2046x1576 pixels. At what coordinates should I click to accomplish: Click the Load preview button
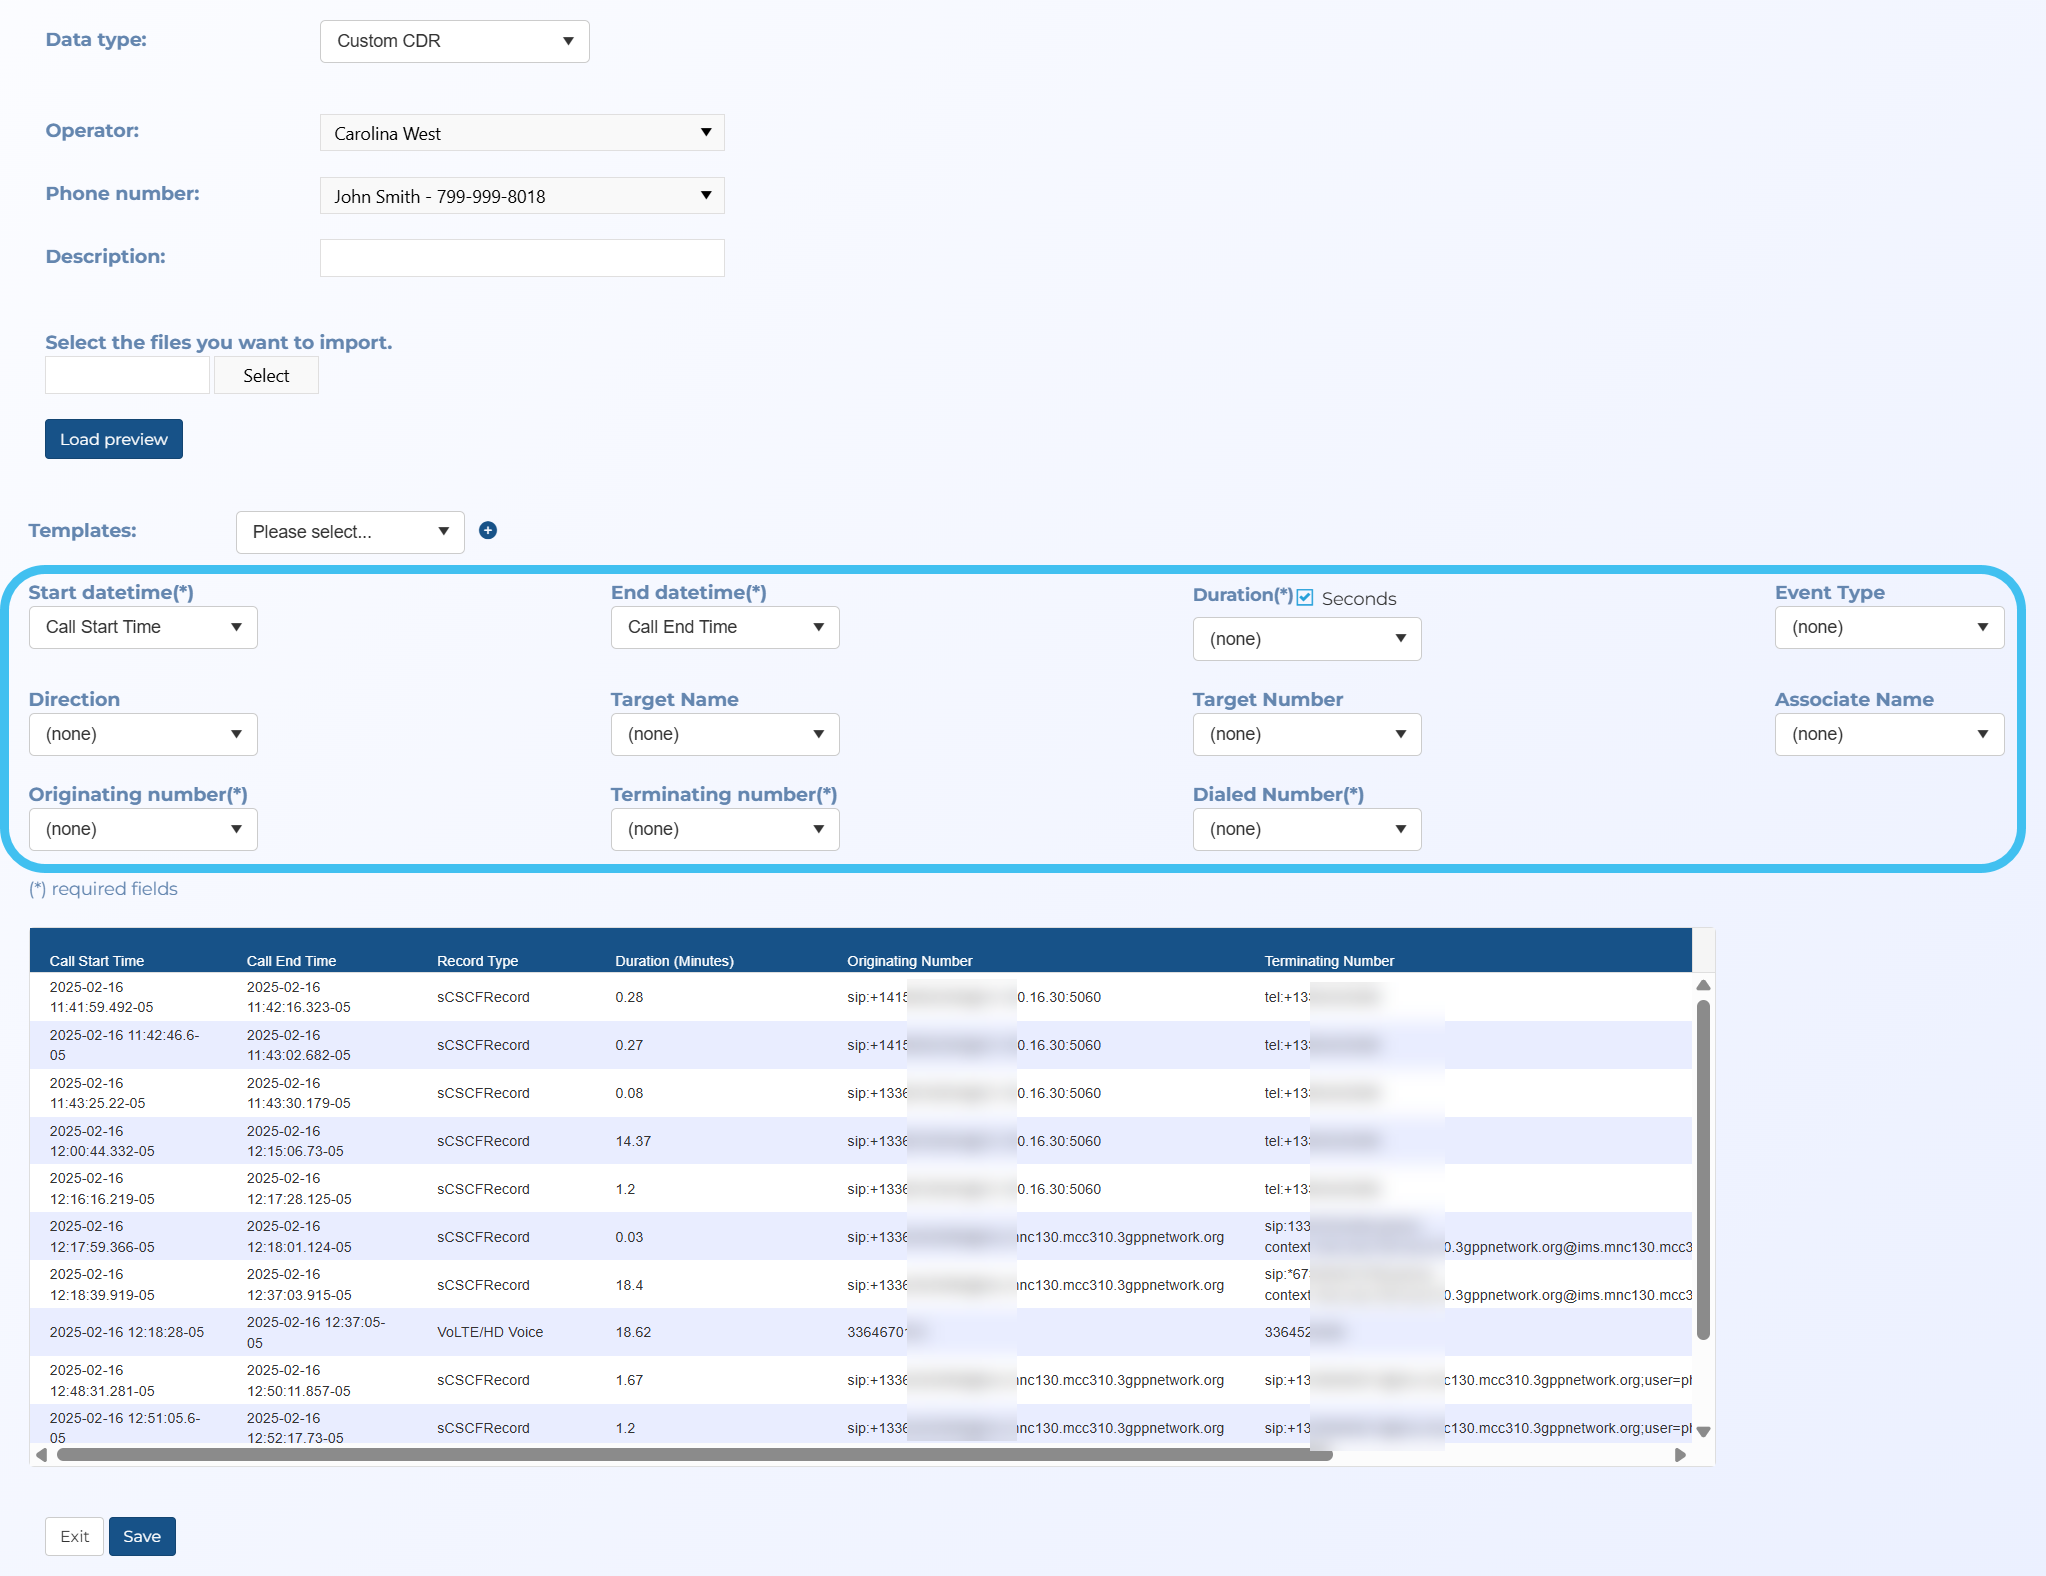coord(114,439)
